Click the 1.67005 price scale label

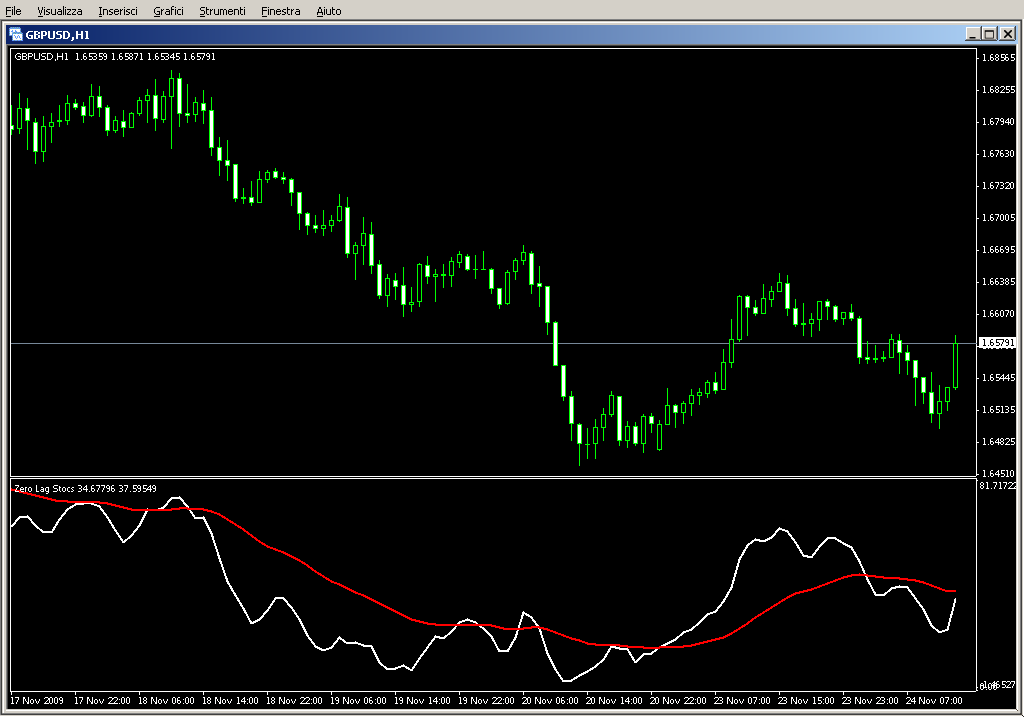(999, 217)
